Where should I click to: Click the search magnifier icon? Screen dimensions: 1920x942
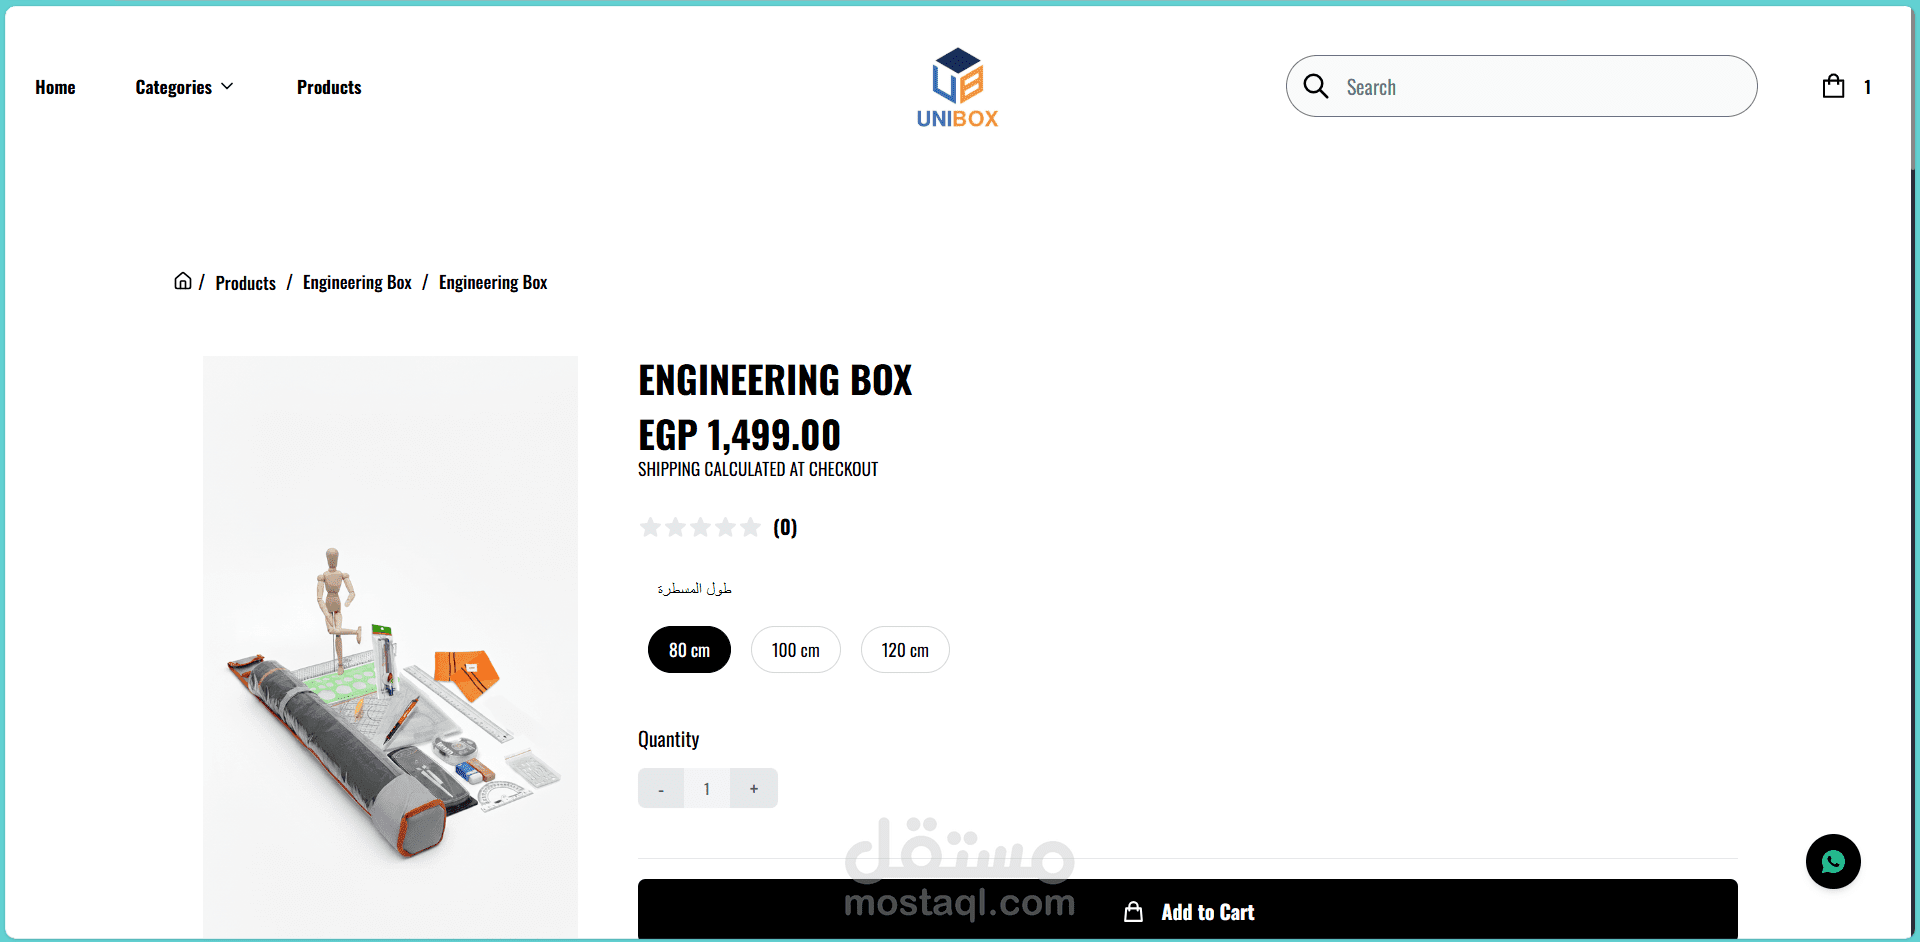pyautogui.click(x=1316, y=86)
